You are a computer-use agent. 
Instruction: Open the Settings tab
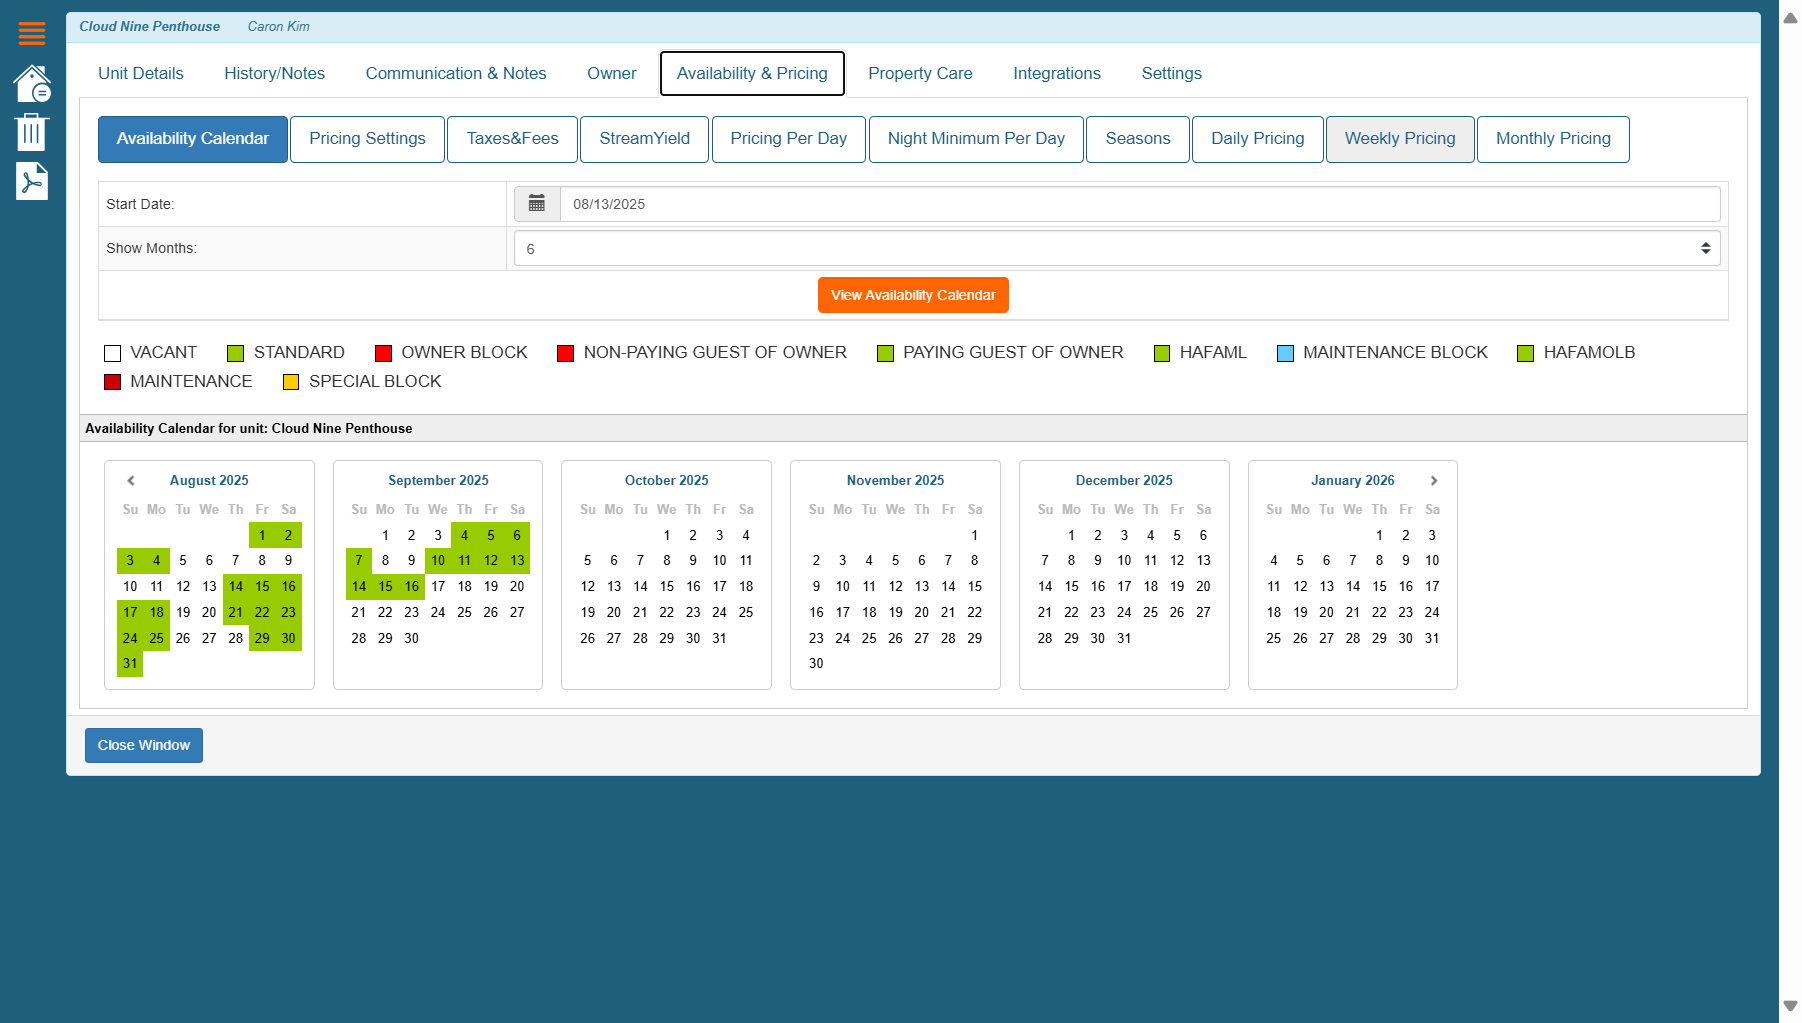tap(1172, 73)
